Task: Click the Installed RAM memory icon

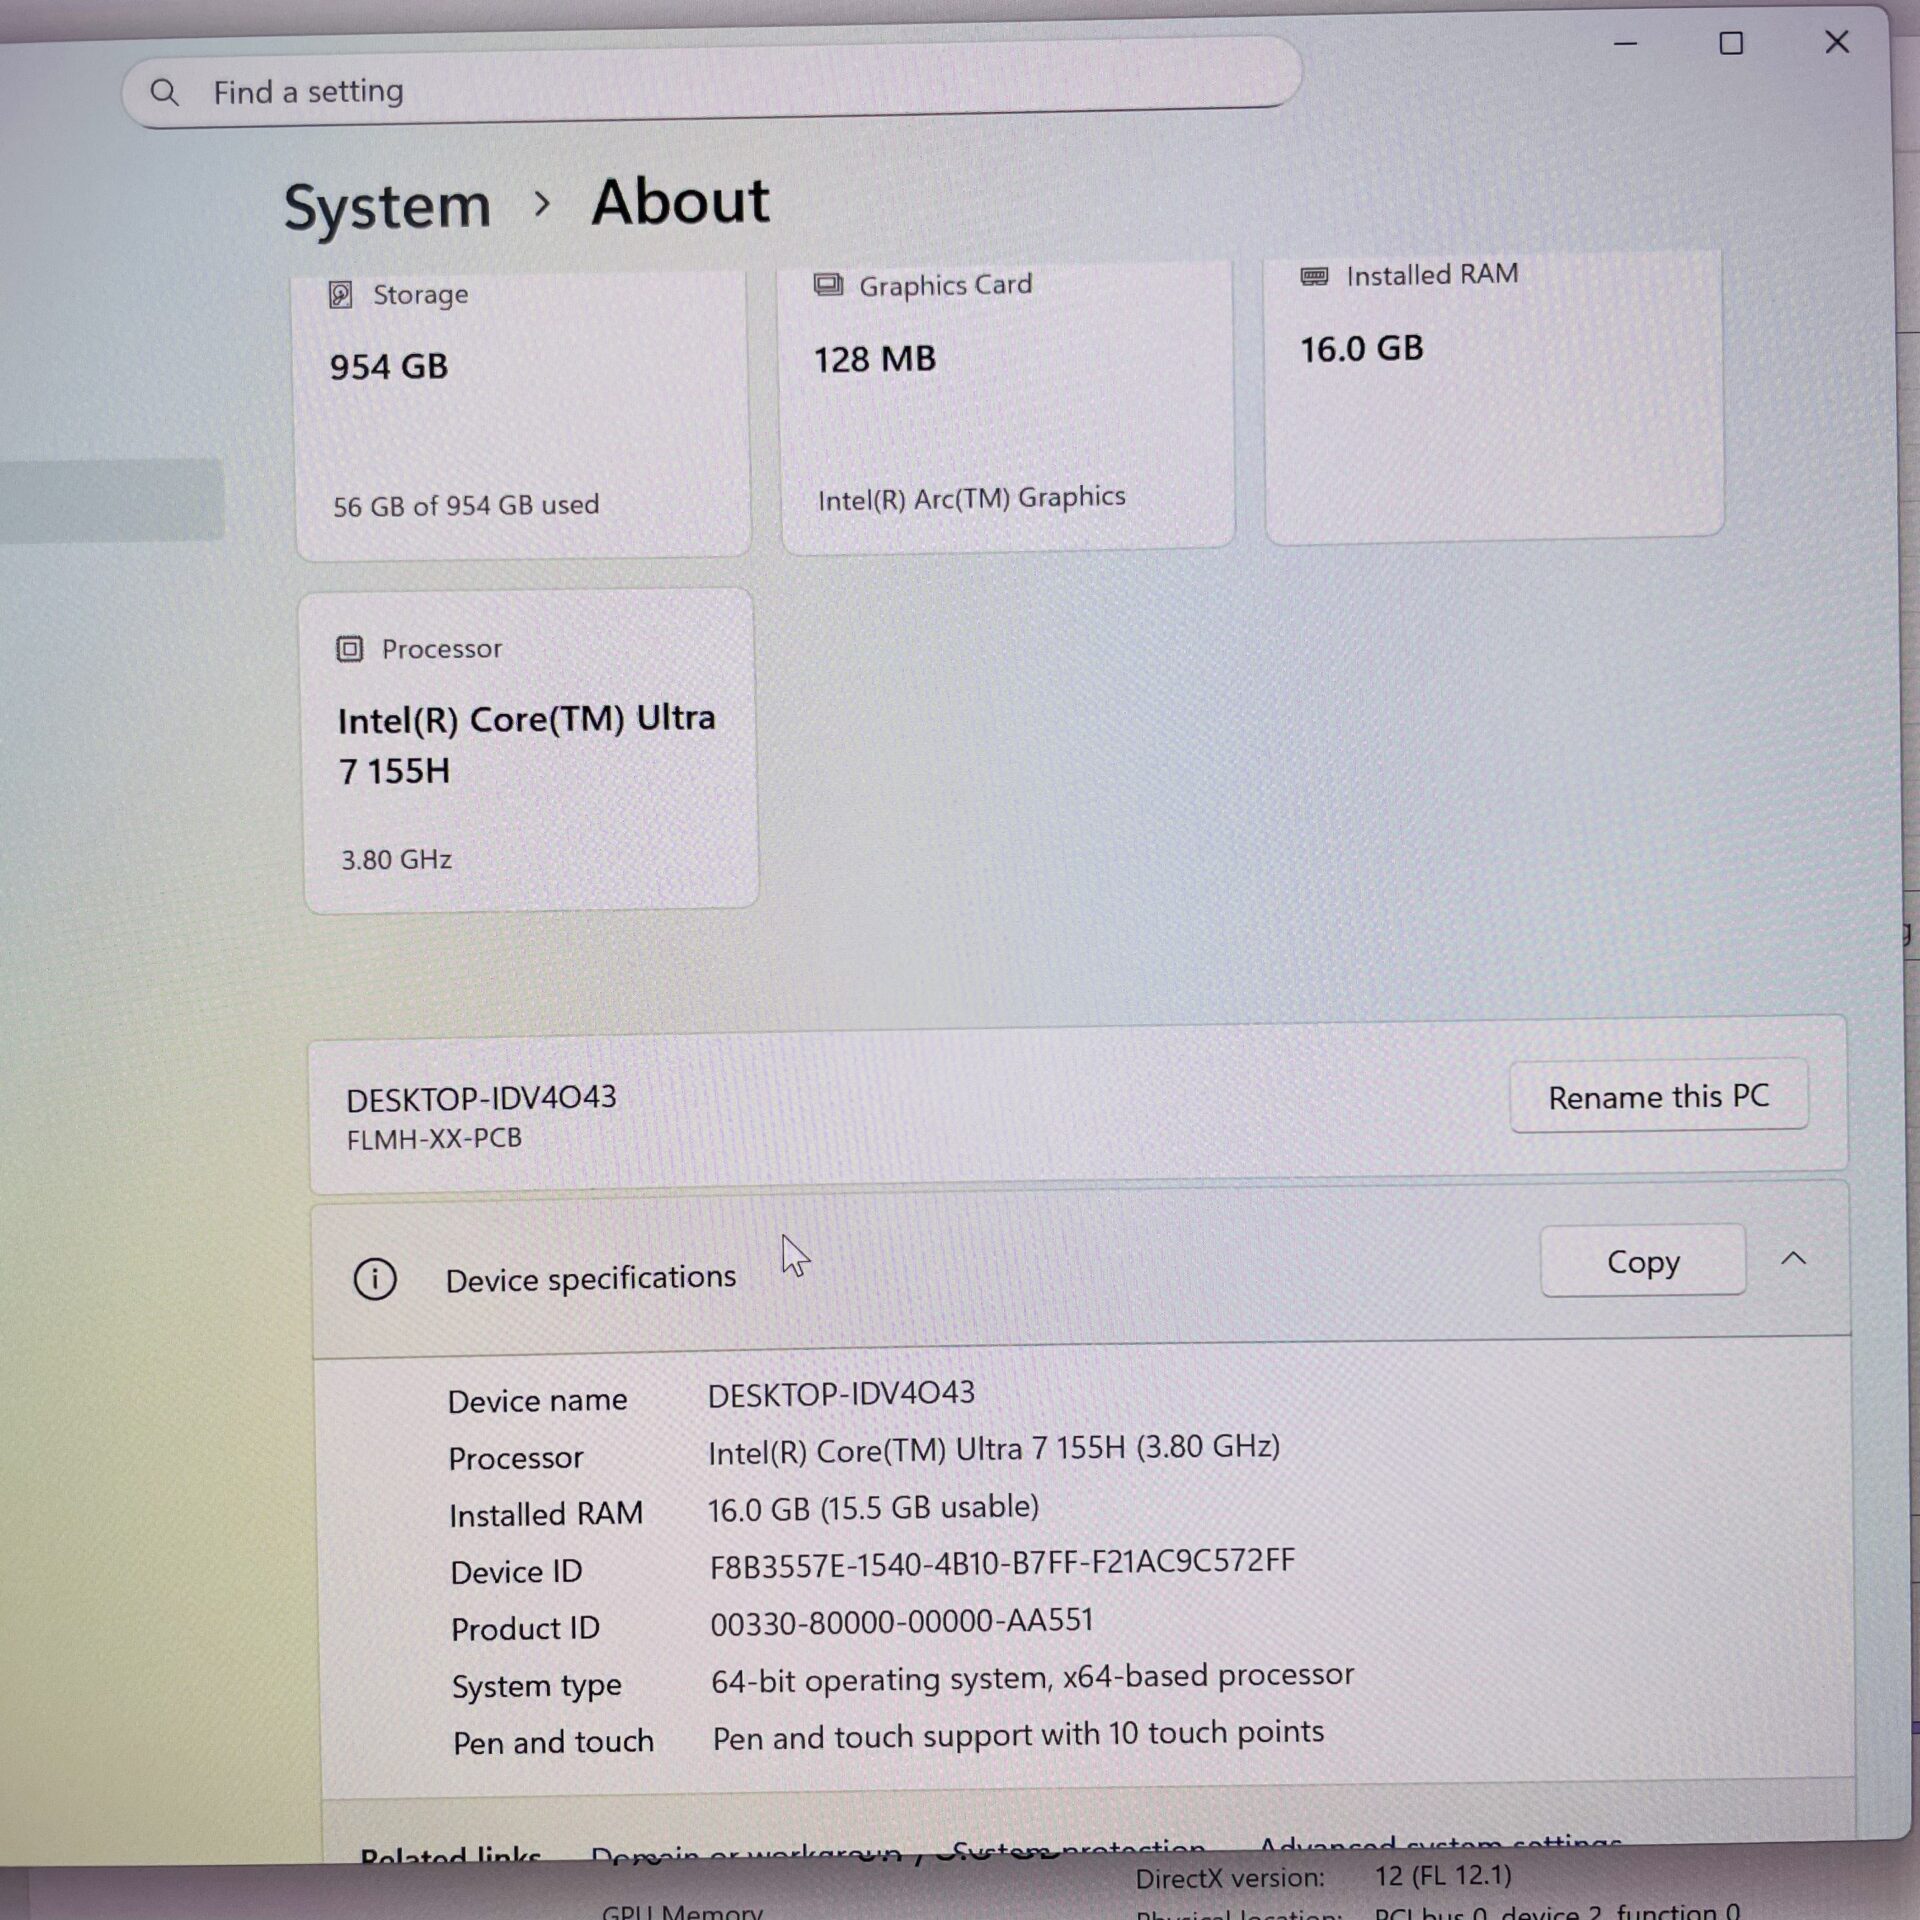Action: pos(1313,276)
